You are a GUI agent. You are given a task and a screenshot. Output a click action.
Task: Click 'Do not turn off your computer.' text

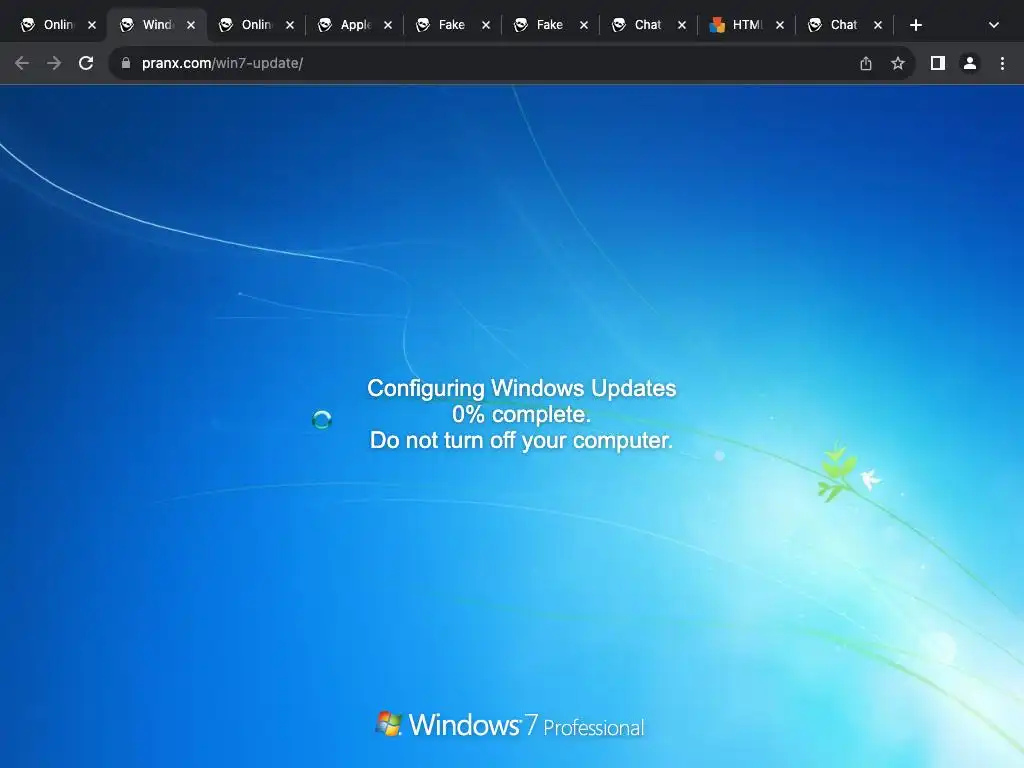pos(521,440)
